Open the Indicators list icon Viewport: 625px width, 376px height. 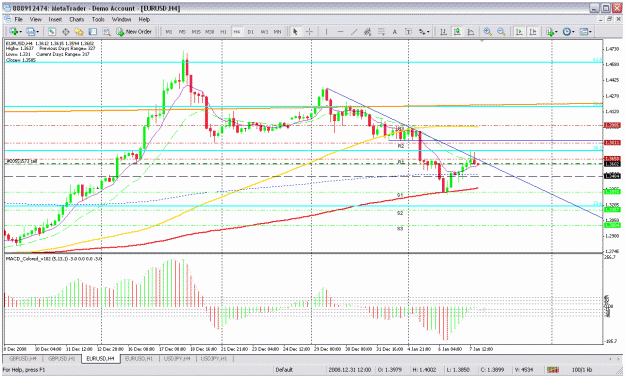(550, 31)
